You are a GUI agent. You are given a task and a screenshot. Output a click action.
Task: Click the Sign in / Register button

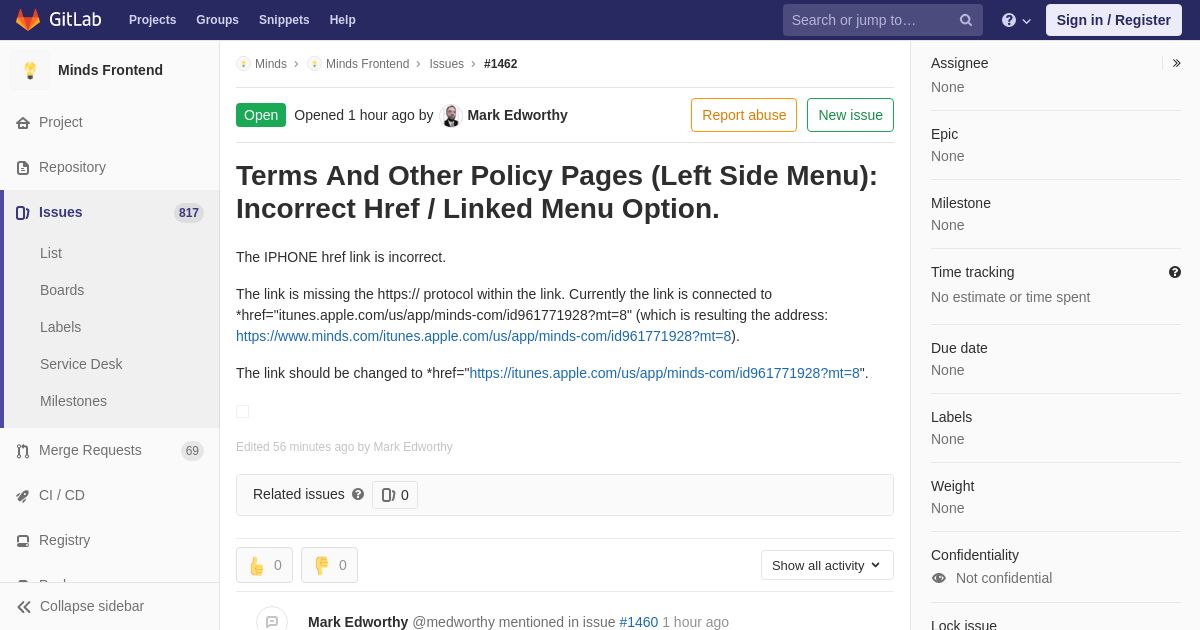point(1113,20)
